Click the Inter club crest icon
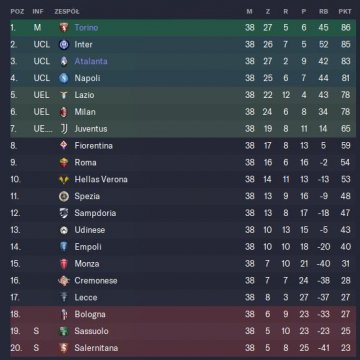 pos(64,44)
